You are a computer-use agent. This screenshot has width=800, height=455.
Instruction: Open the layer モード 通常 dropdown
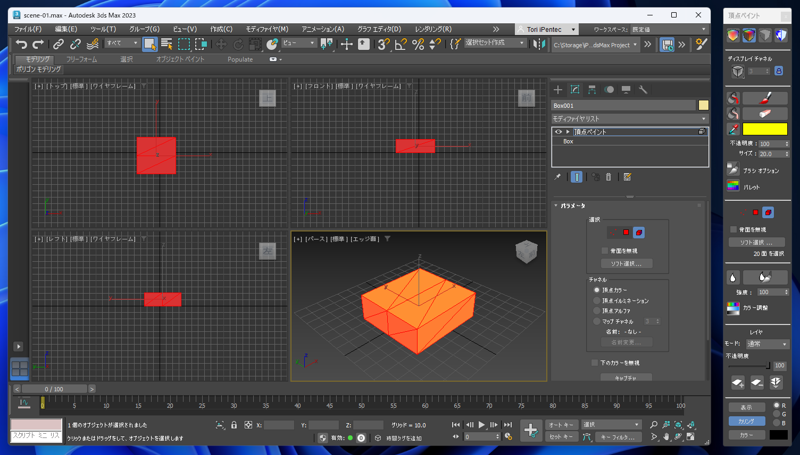(767, 344)
